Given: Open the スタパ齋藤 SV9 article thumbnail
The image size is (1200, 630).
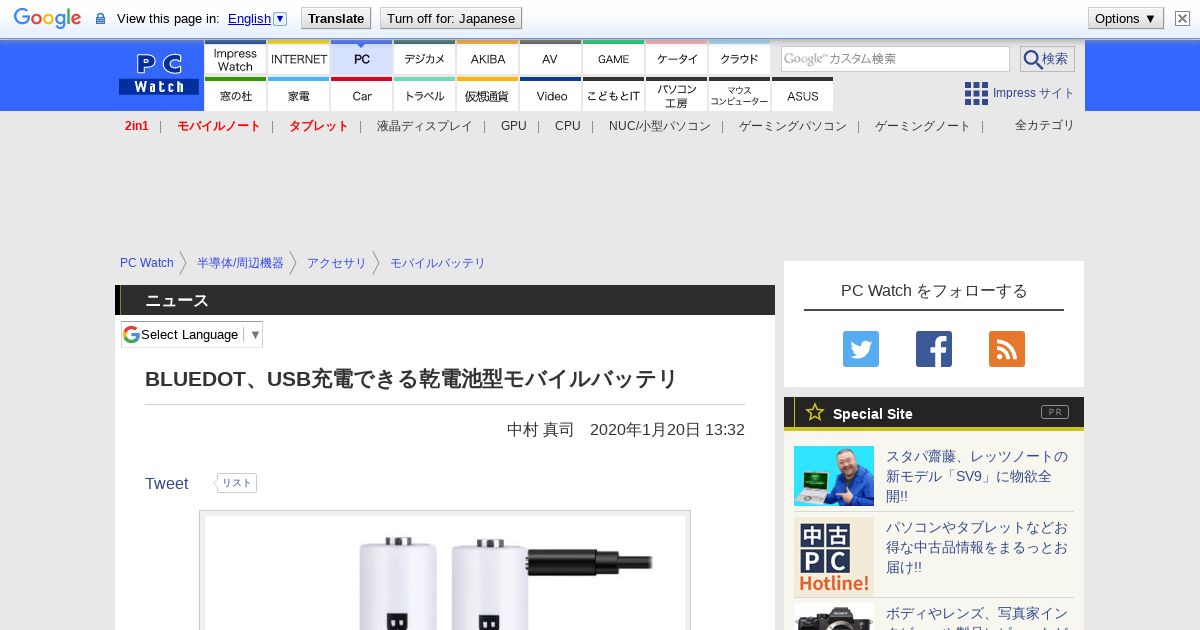Looking at the screenshot, I should click(x=834, y=476).
